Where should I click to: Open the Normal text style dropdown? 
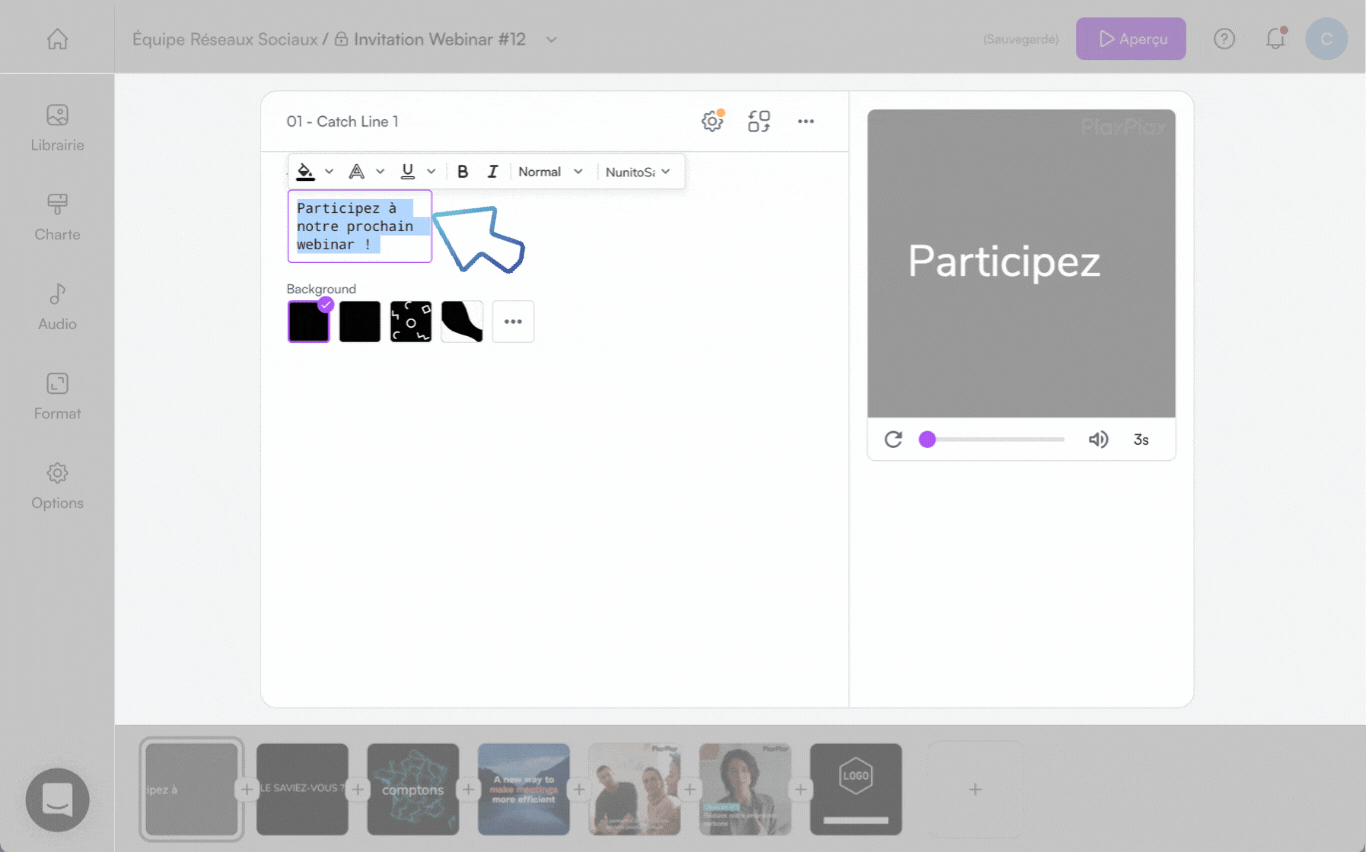click(x=550, y=172)
